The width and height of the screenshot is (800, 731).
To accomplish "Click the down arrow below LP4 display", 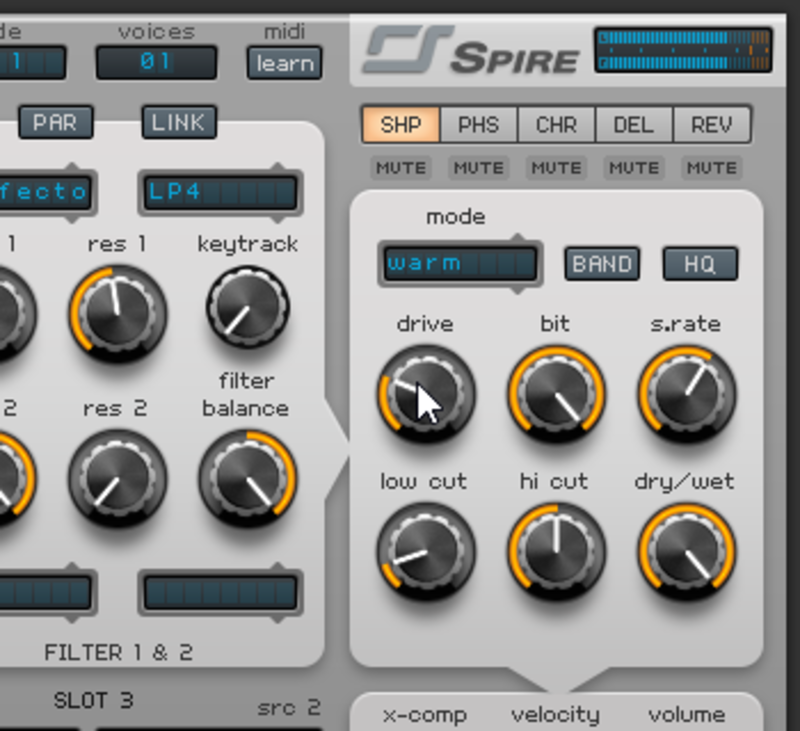I will (x=278, y=218).
